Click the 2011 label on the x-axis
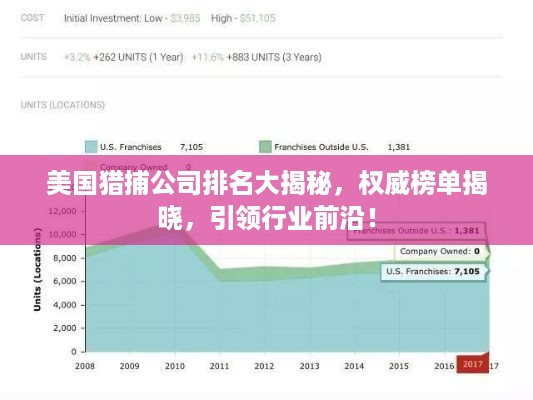Viewport: 533px width, 400px height. 219,366
